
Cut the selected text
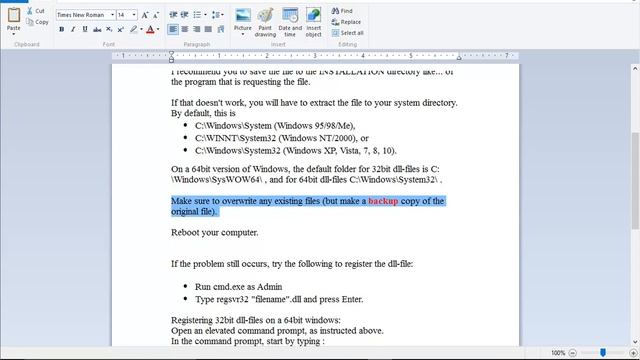click(36, 11)
